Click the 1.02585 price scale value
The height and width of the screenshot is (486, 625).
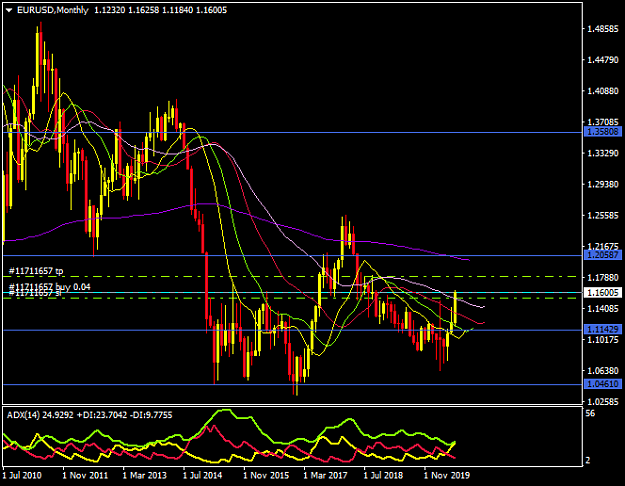click(603, 401)
